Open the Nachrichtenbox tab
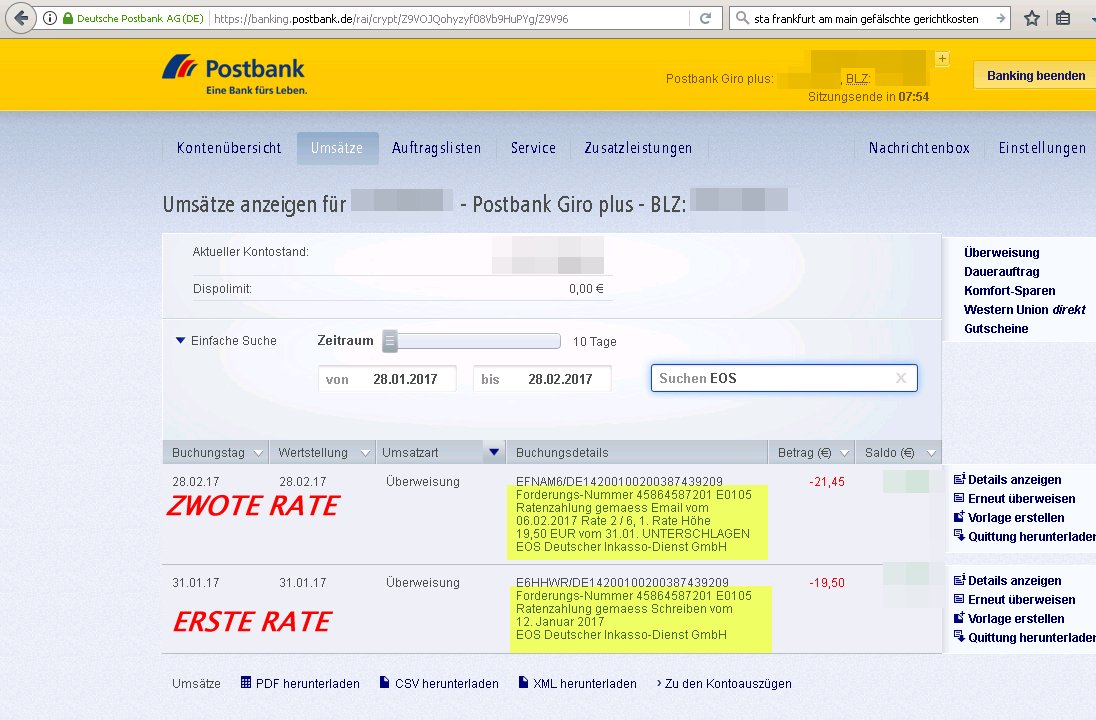This screenshot has width=1096, height=720. tap(919, 148)
